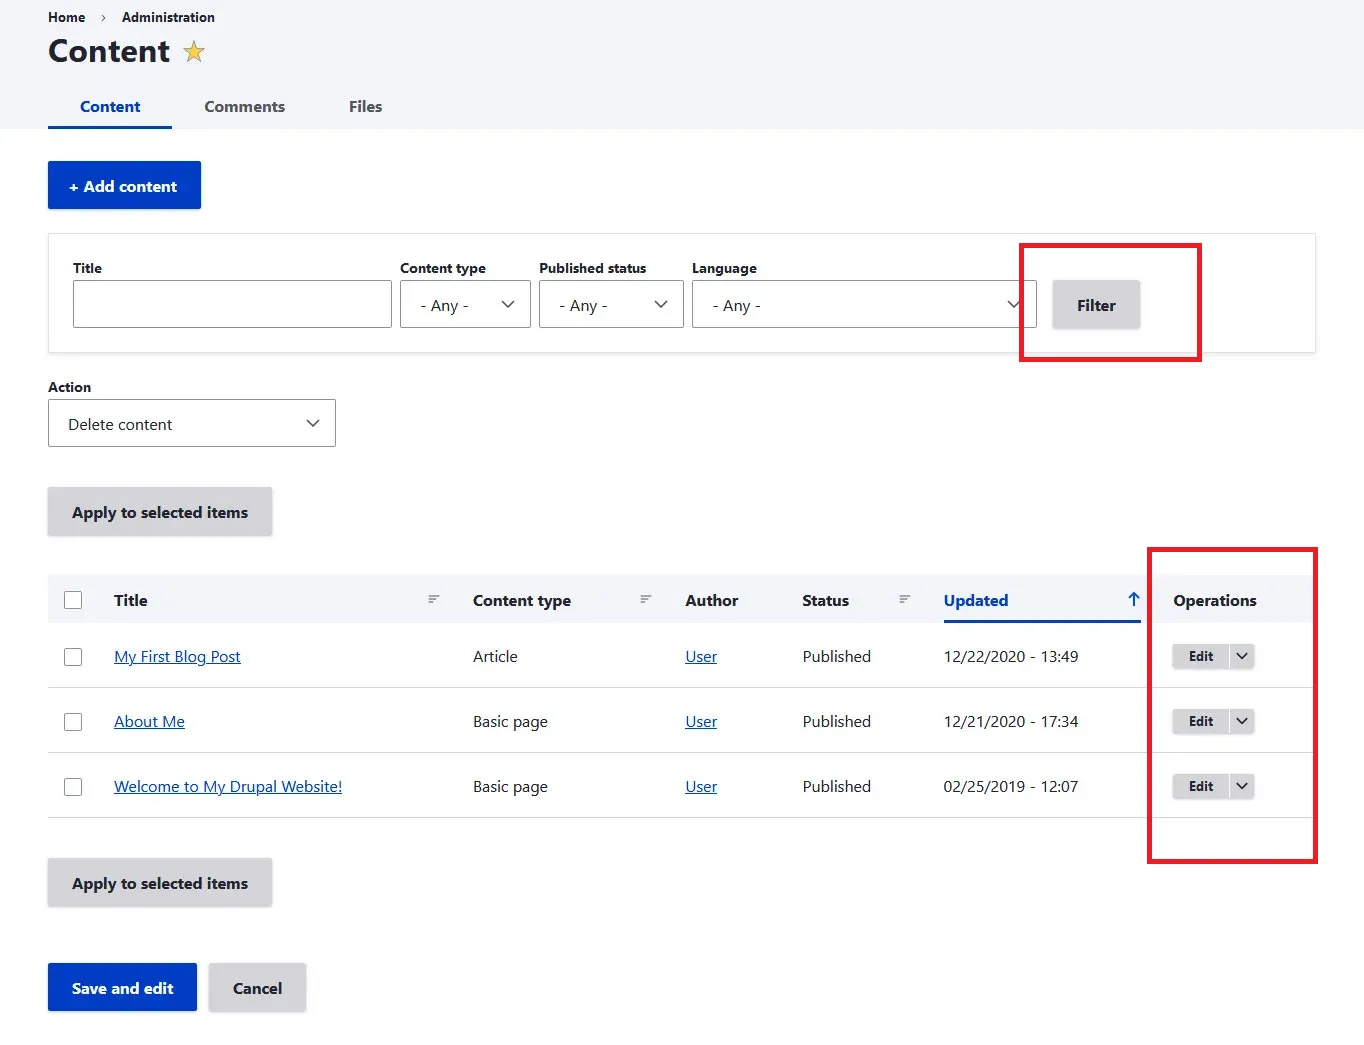Open the About Me link
Image resolution: width=1364 pixels, height=1045 pixels.
click(149, 721)
